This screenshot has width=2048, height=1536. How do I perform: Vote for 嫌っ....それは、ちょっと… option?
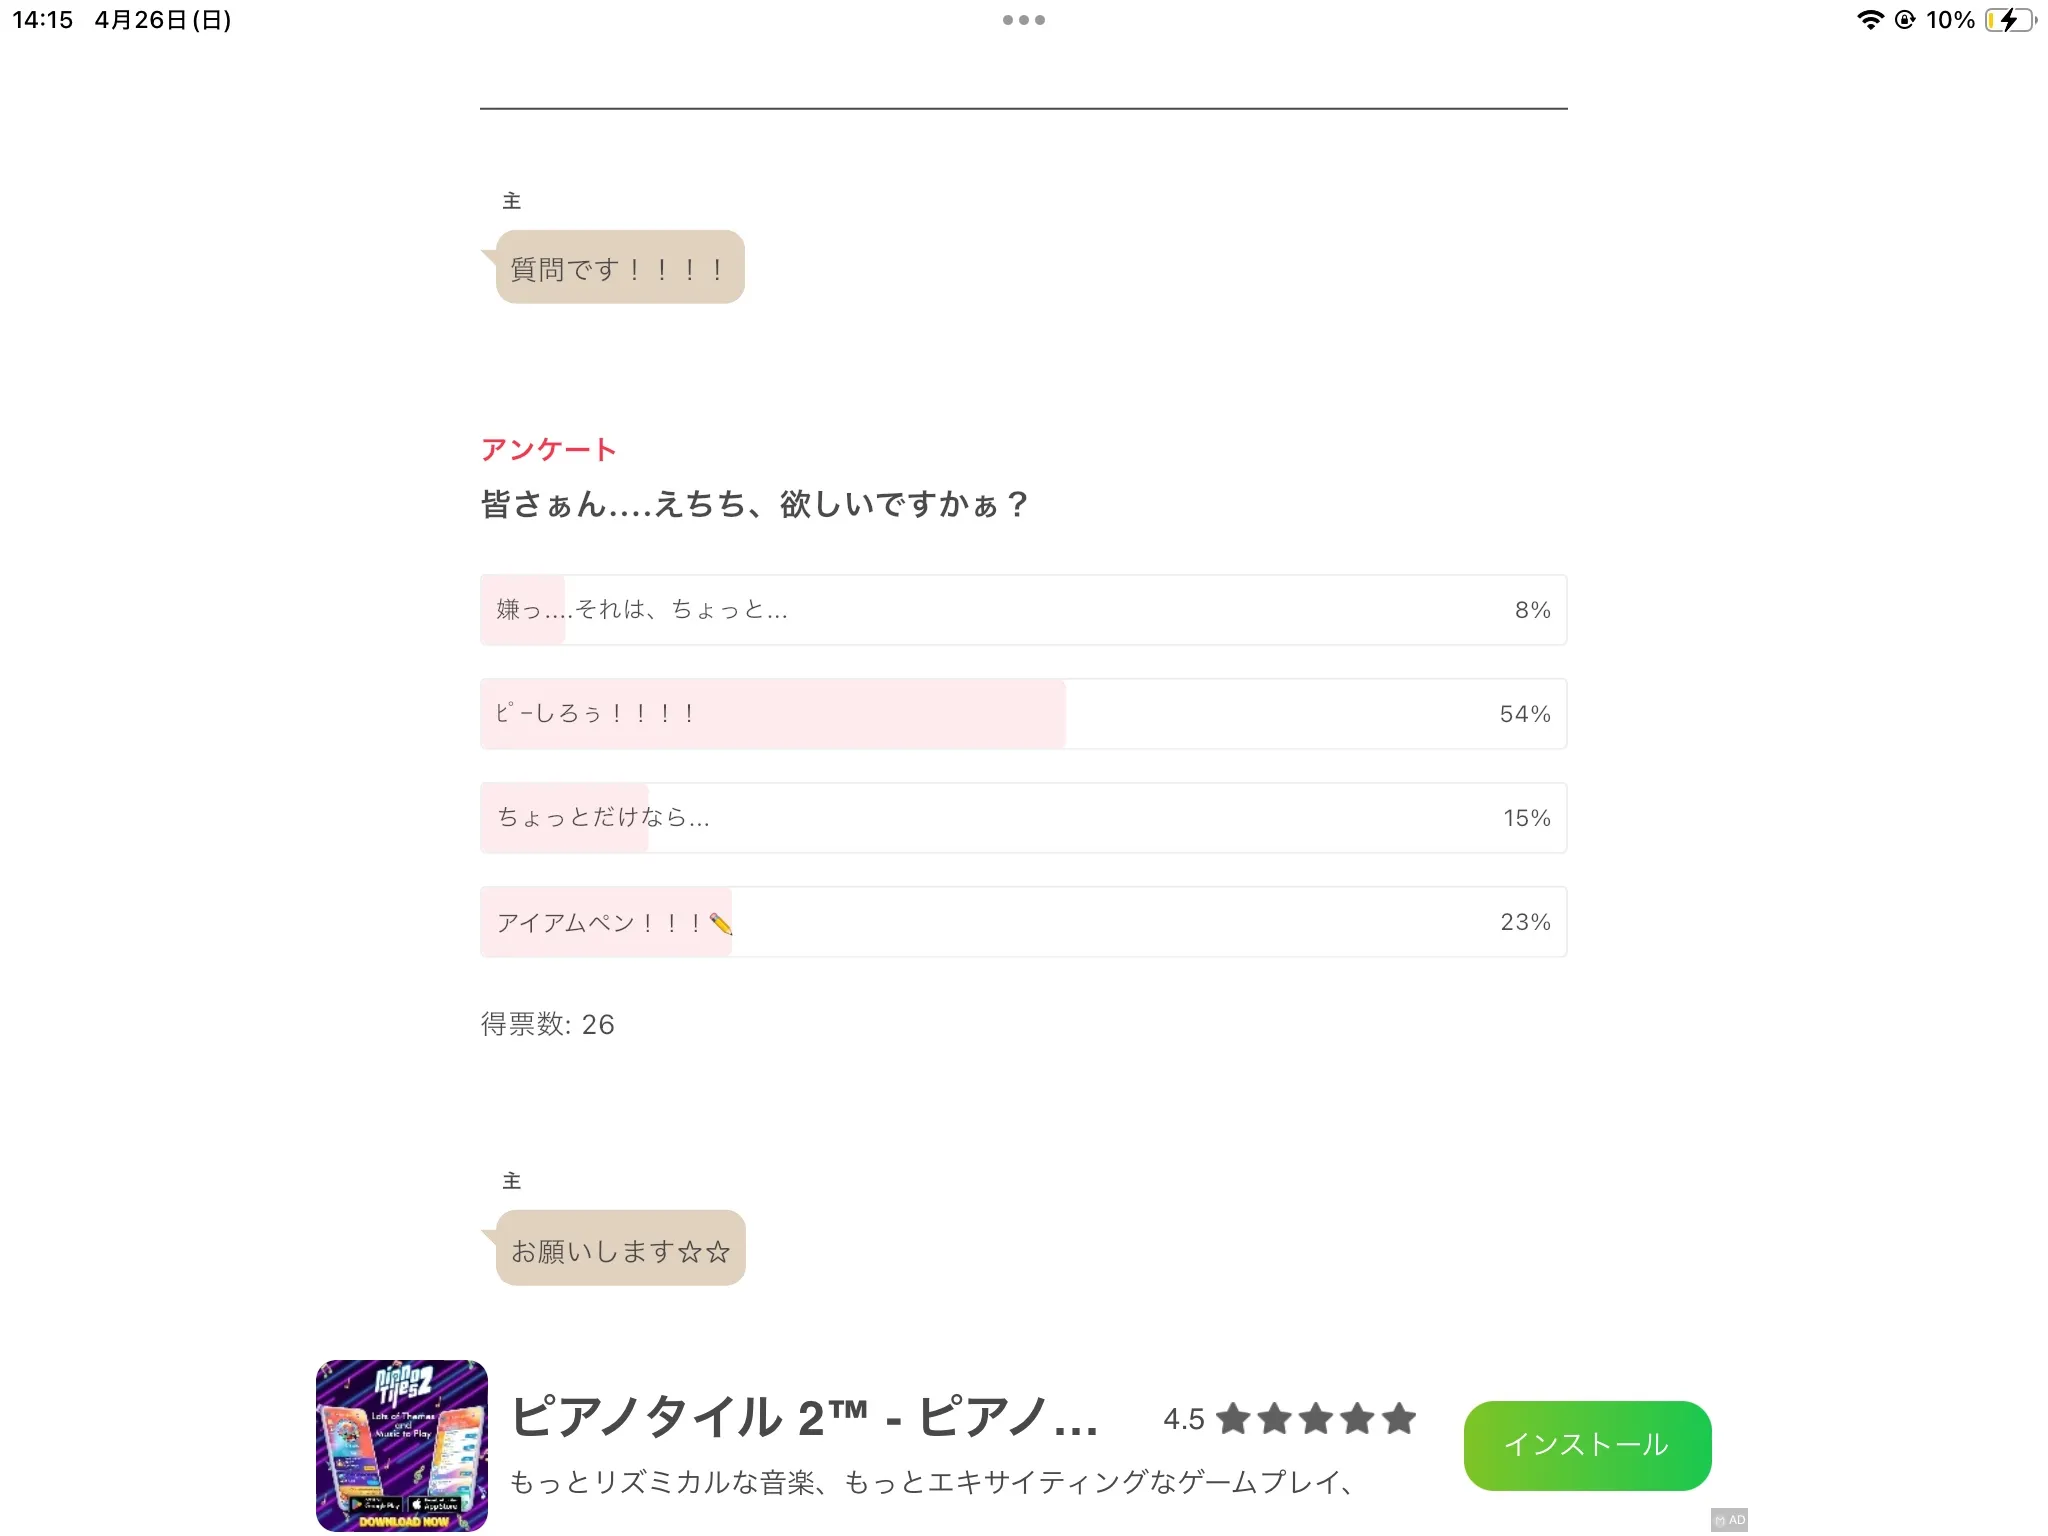(1023, 610)
